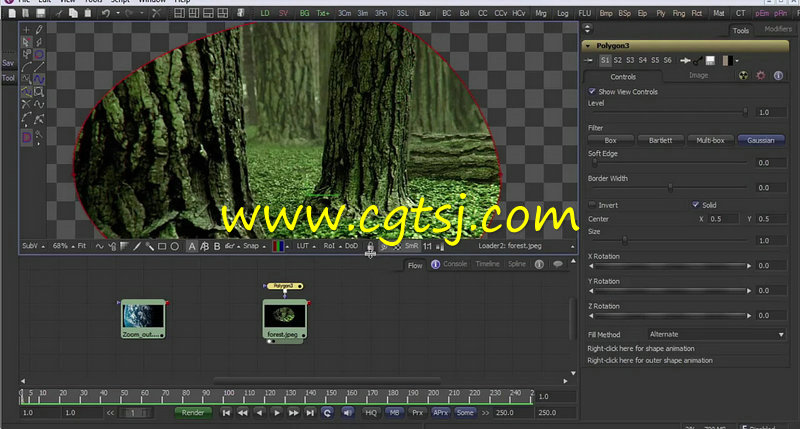
Task: Click the play forward button
Action: pyautogui.click(x=277, y=413)
